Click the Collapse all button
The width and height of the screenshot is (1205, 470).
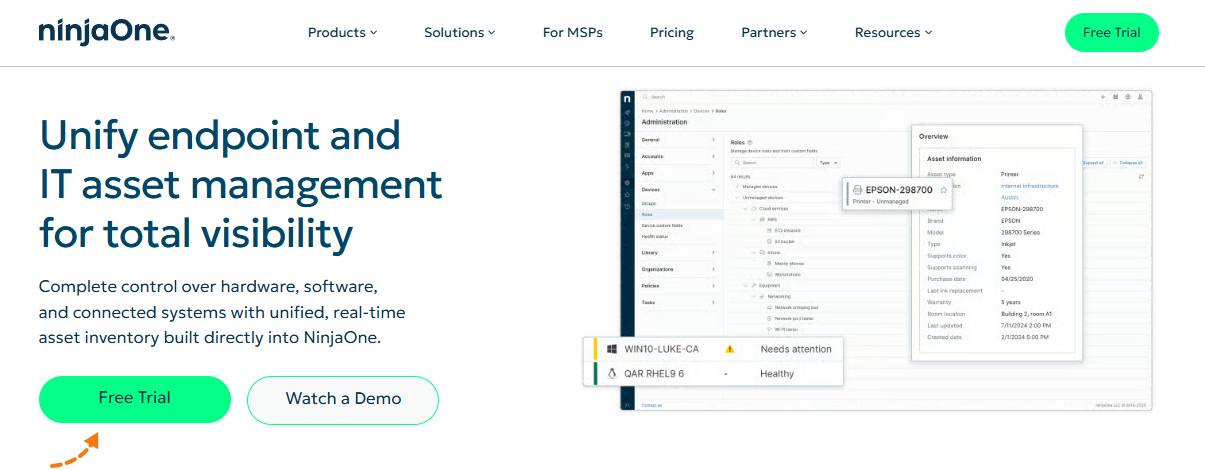(x=1128, y=162)
